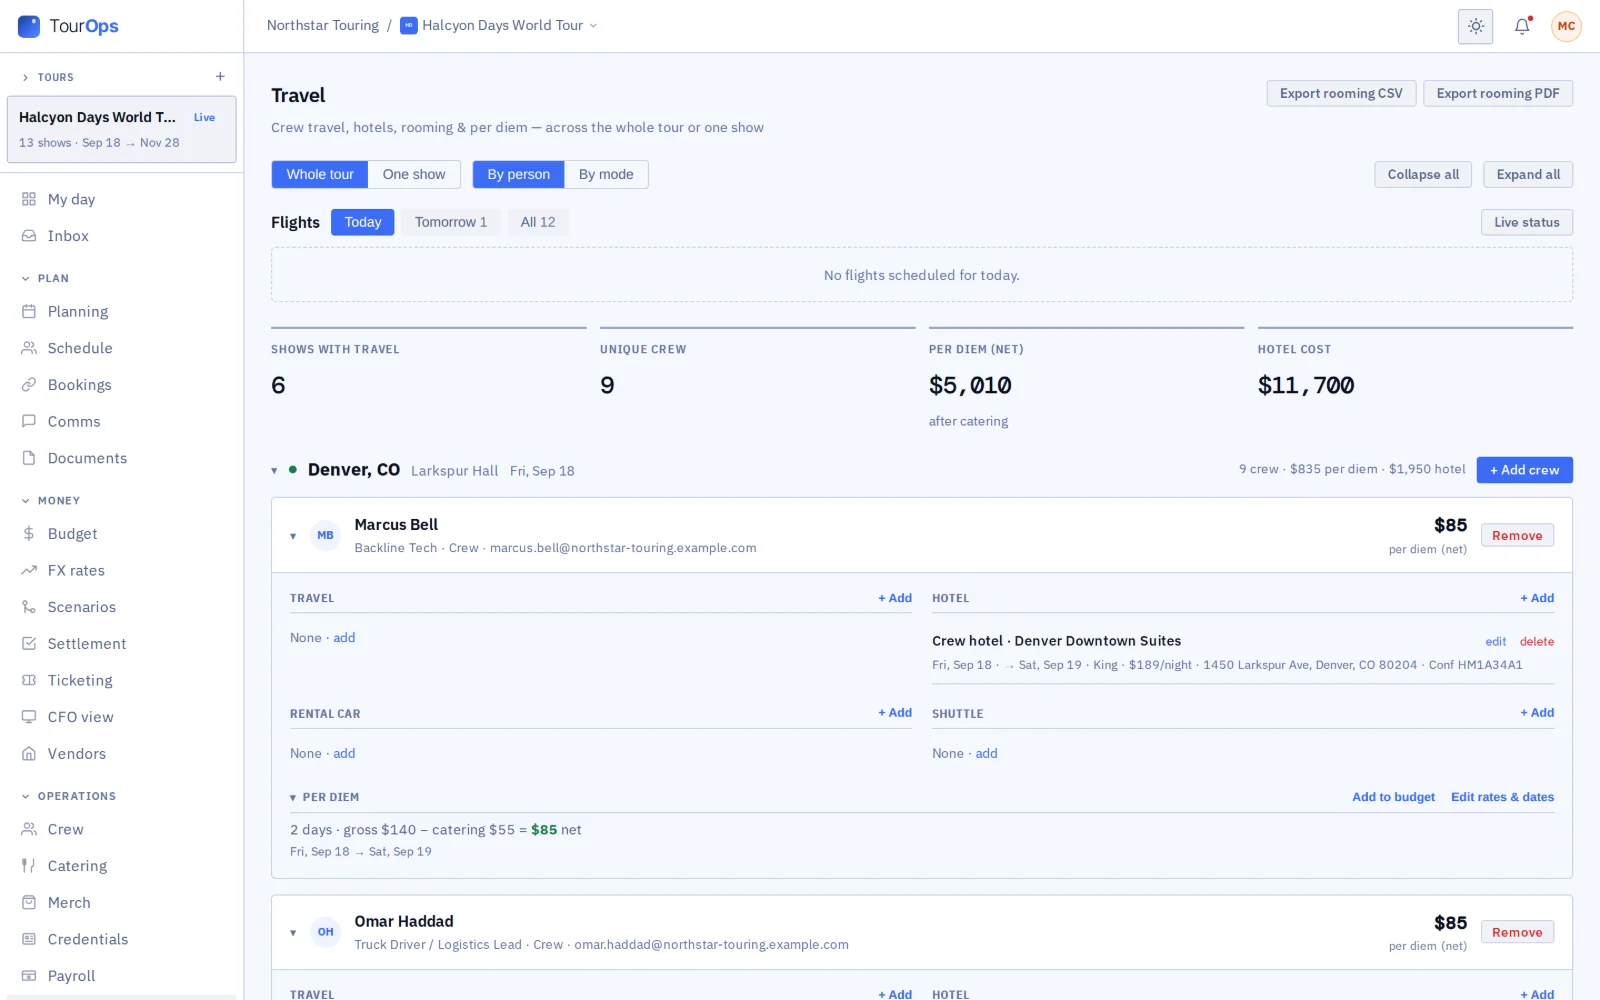The image size is (1600, 1000).
Task: Open Vendors in the sidebar
Action: coord(121,754)
